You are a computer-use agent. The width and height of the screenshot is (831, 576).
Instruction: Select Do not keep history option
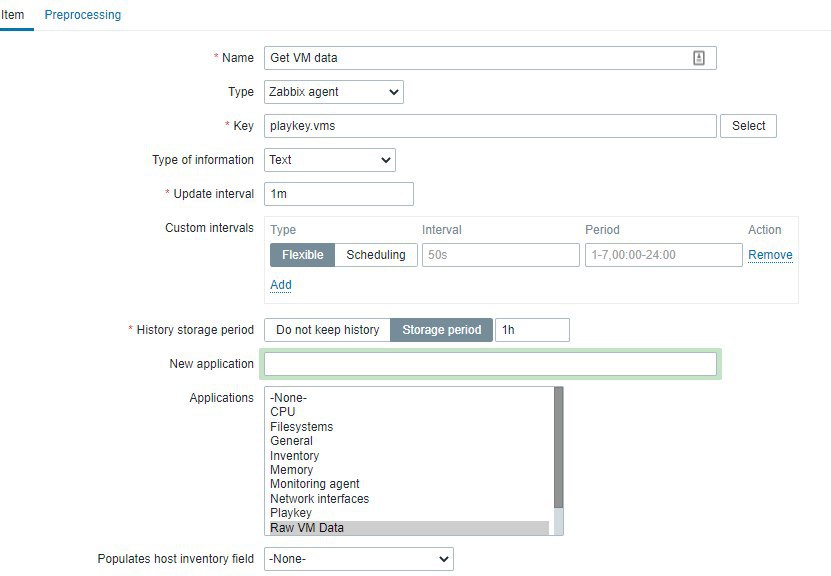click(x=328, y=330)
